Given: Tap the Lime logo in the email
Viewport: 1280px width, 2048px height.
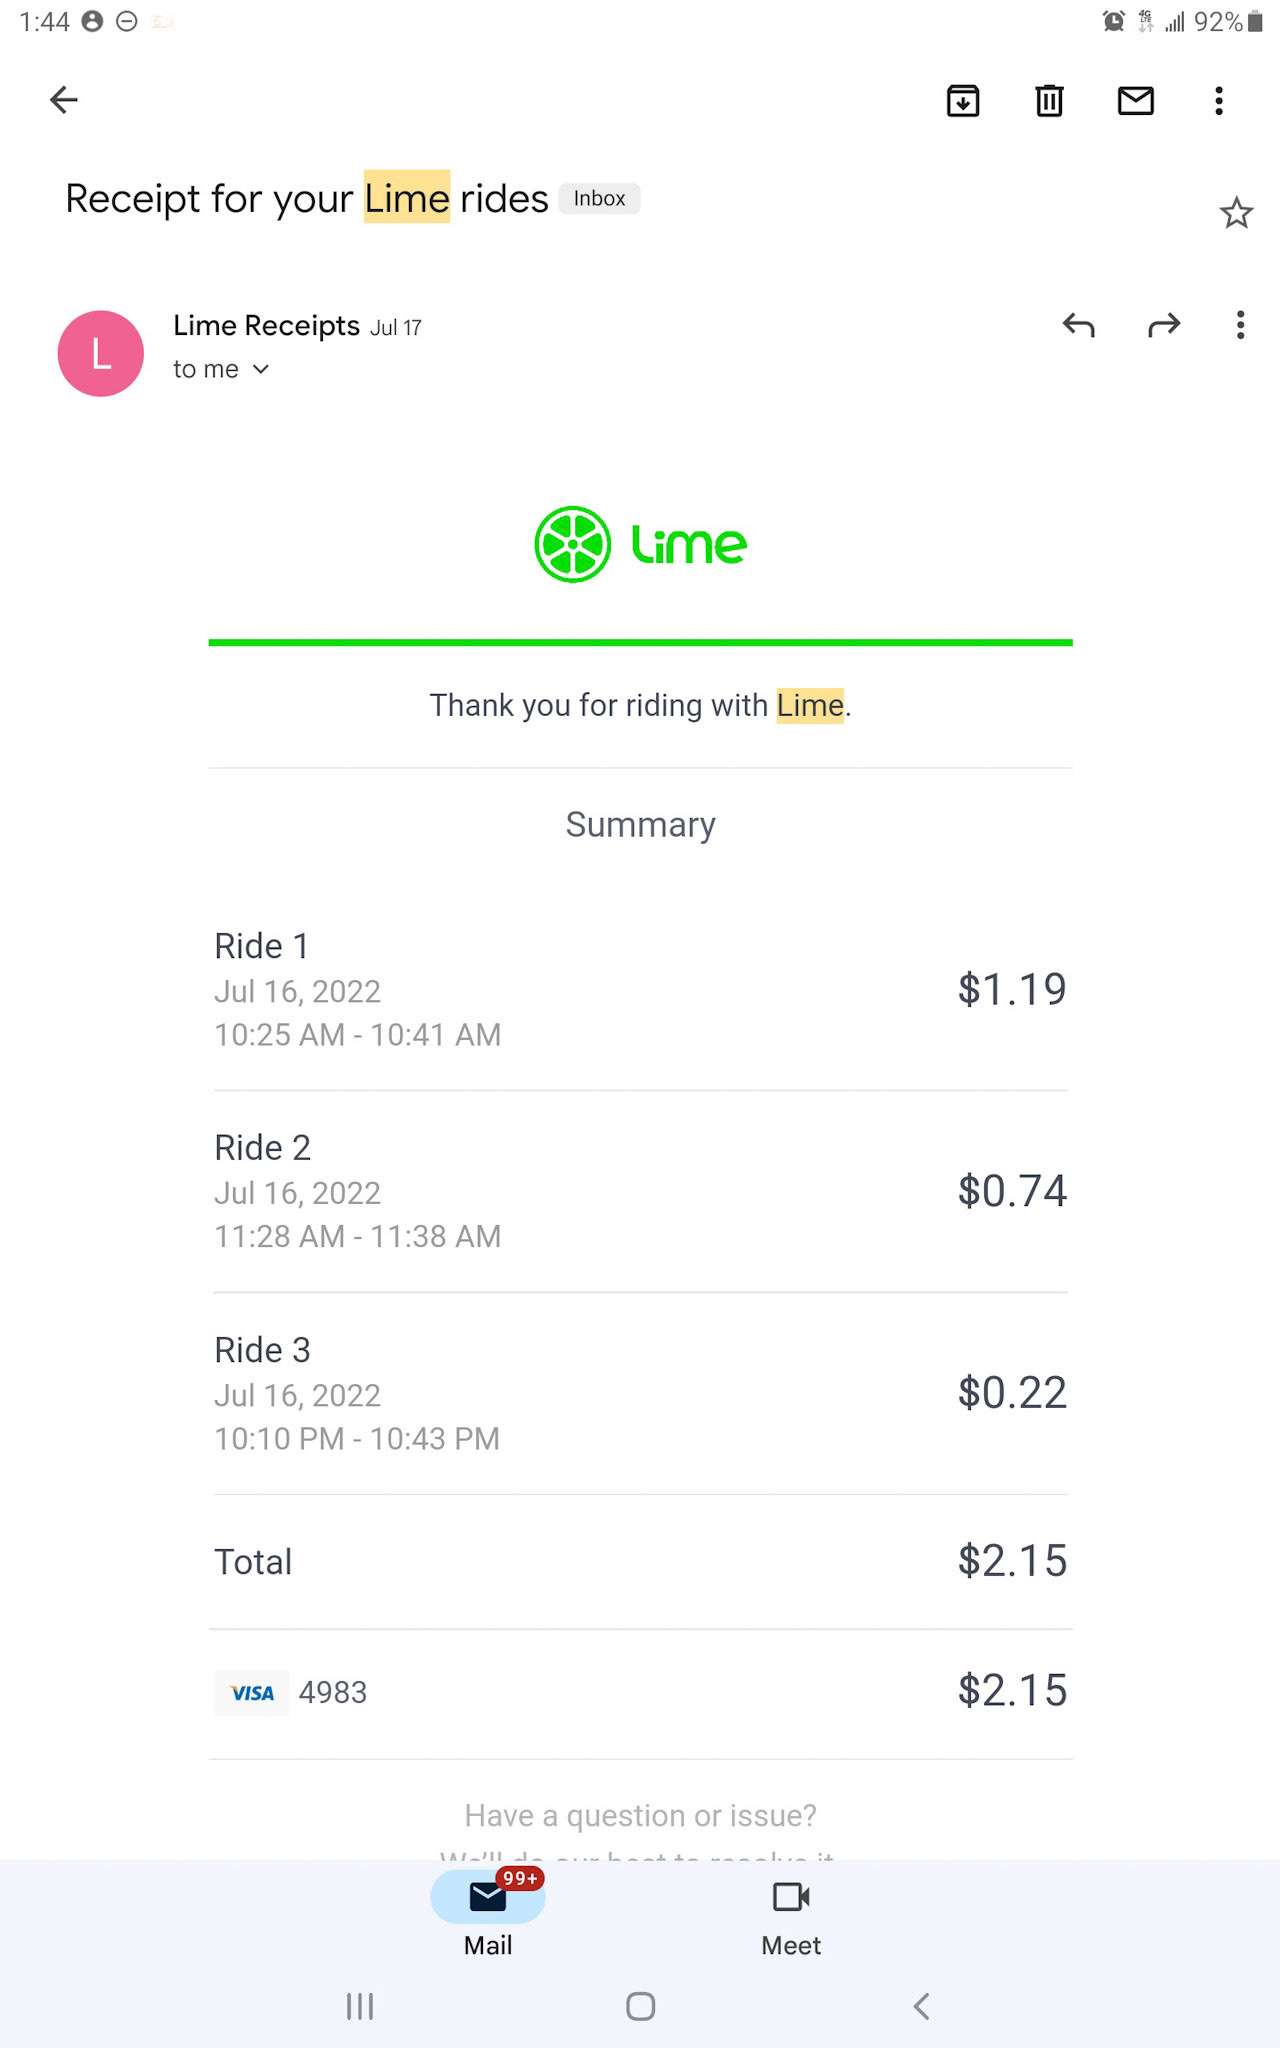Looking at the screenshot, I should coord(640,544).
